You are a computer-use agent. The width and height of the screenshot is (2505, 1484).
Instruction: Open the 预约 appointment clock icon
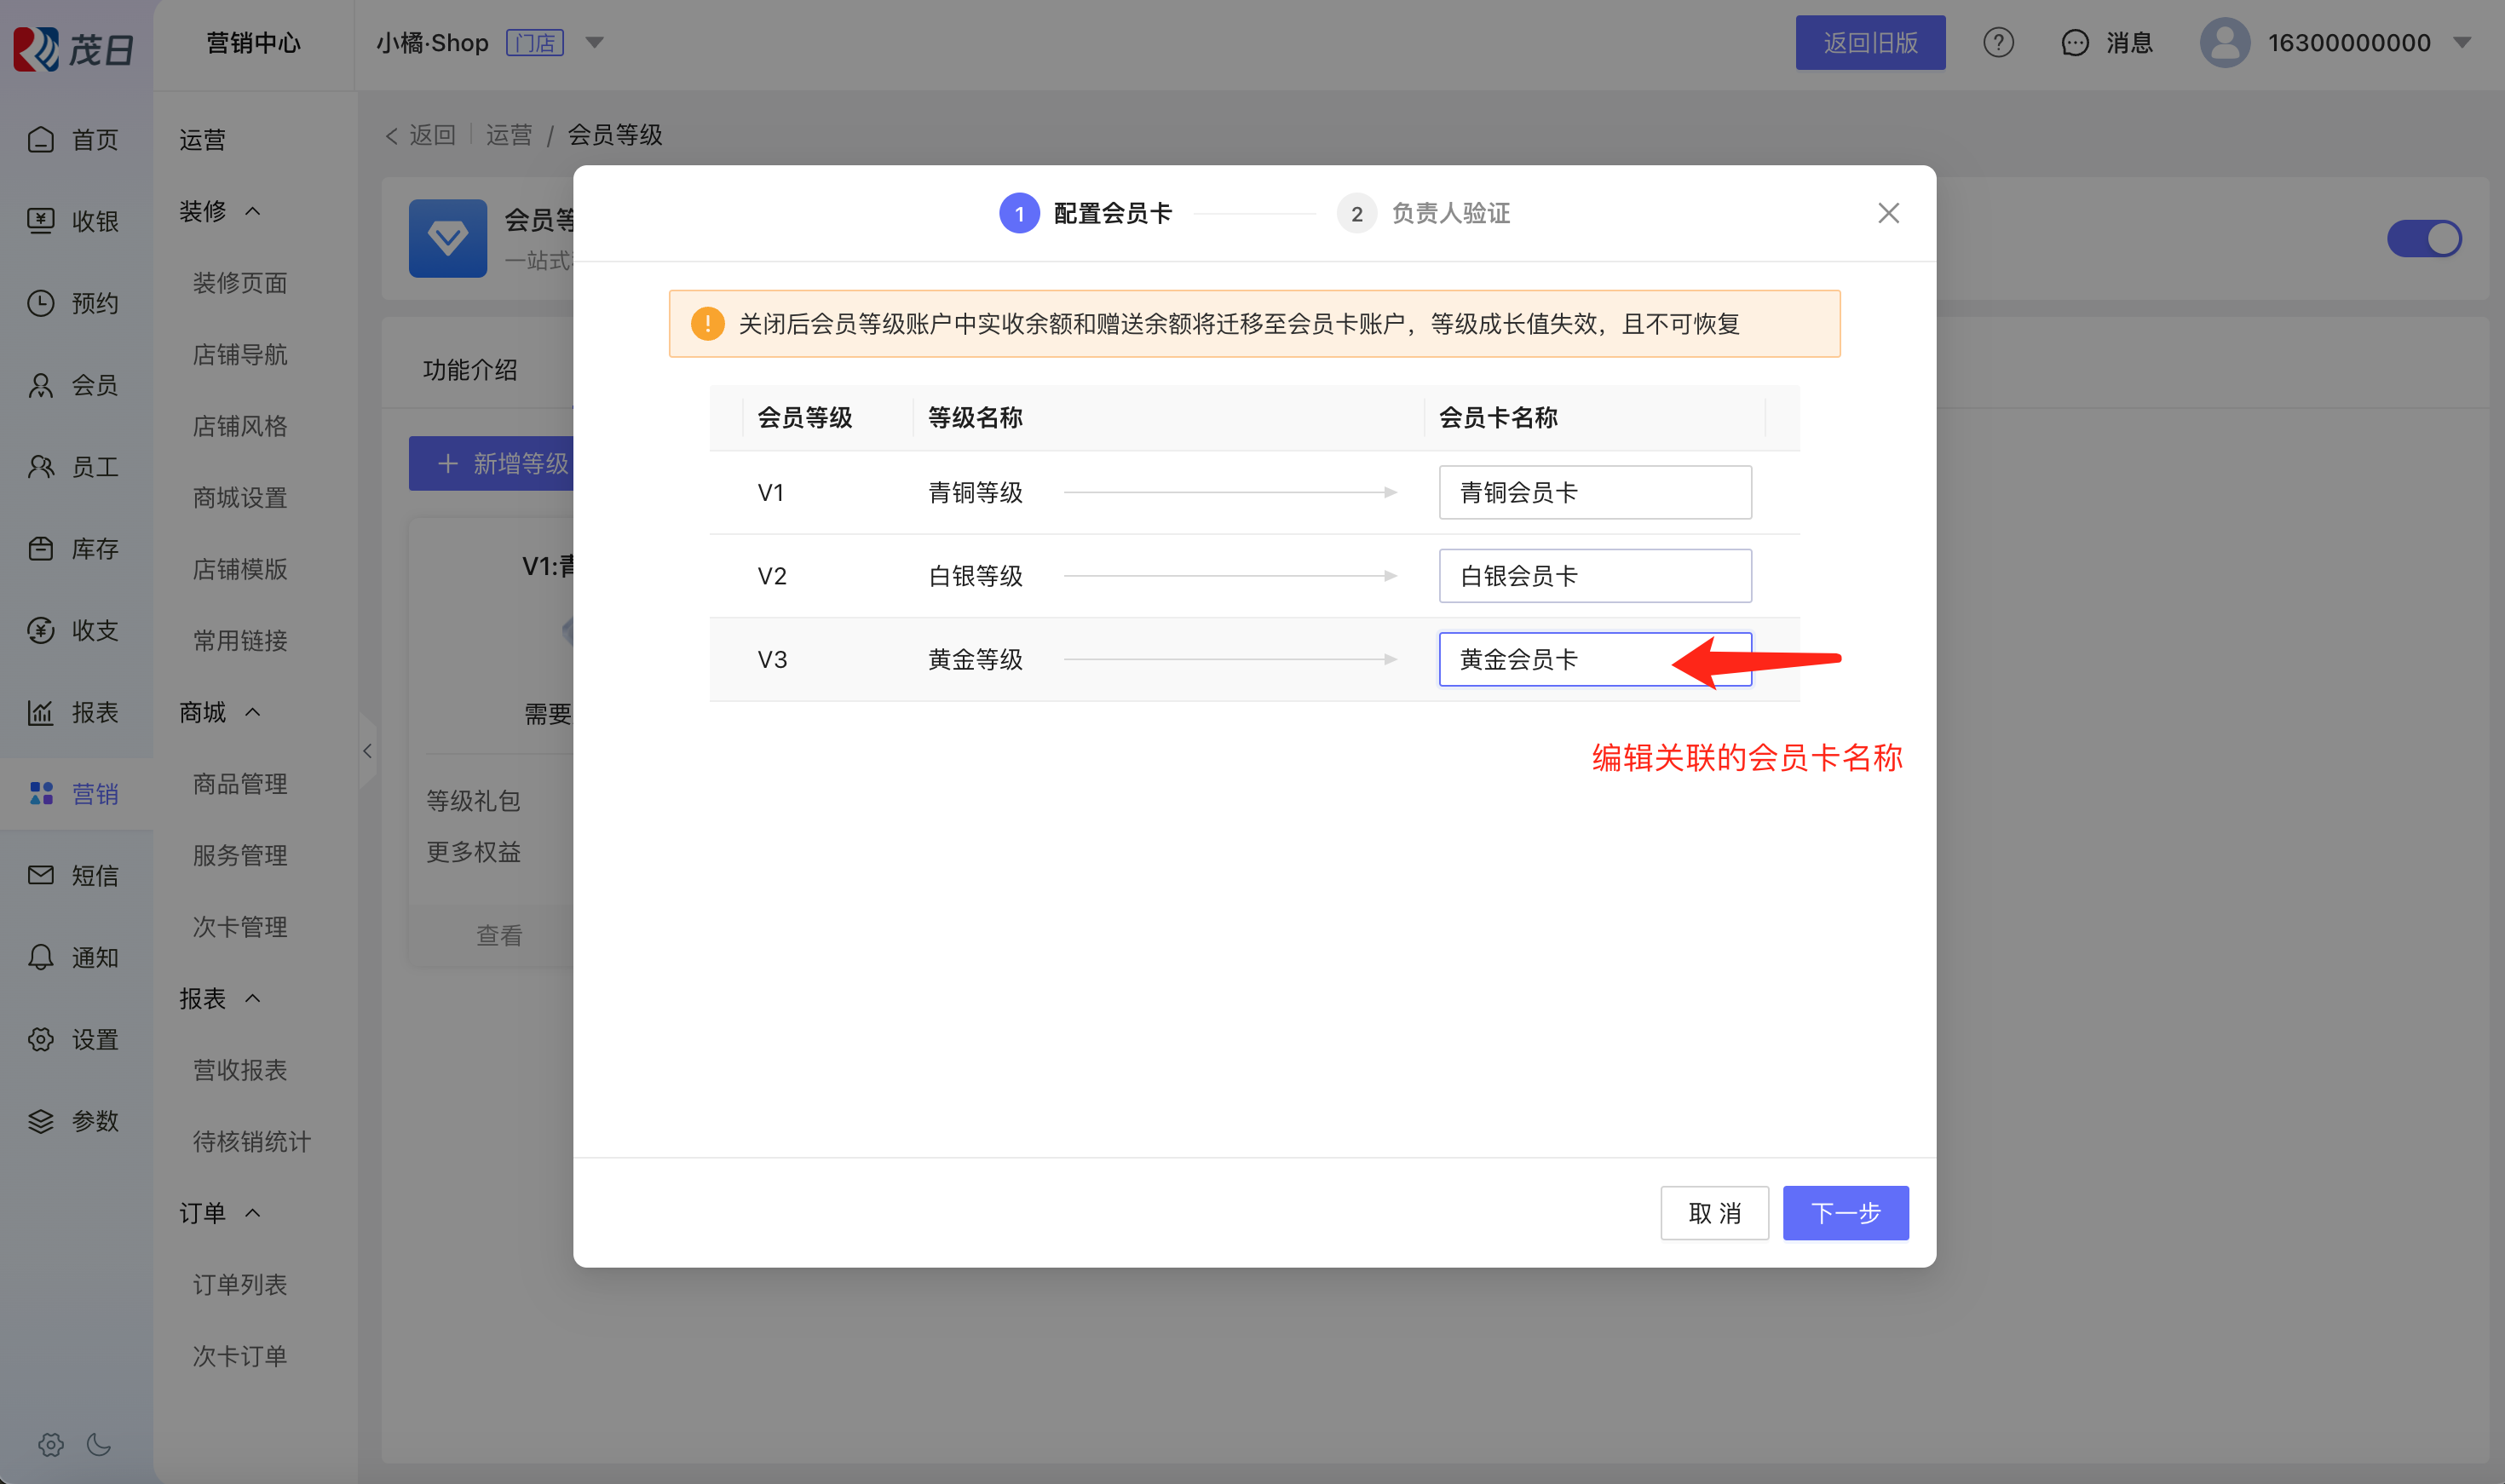(x=41, y=303)
